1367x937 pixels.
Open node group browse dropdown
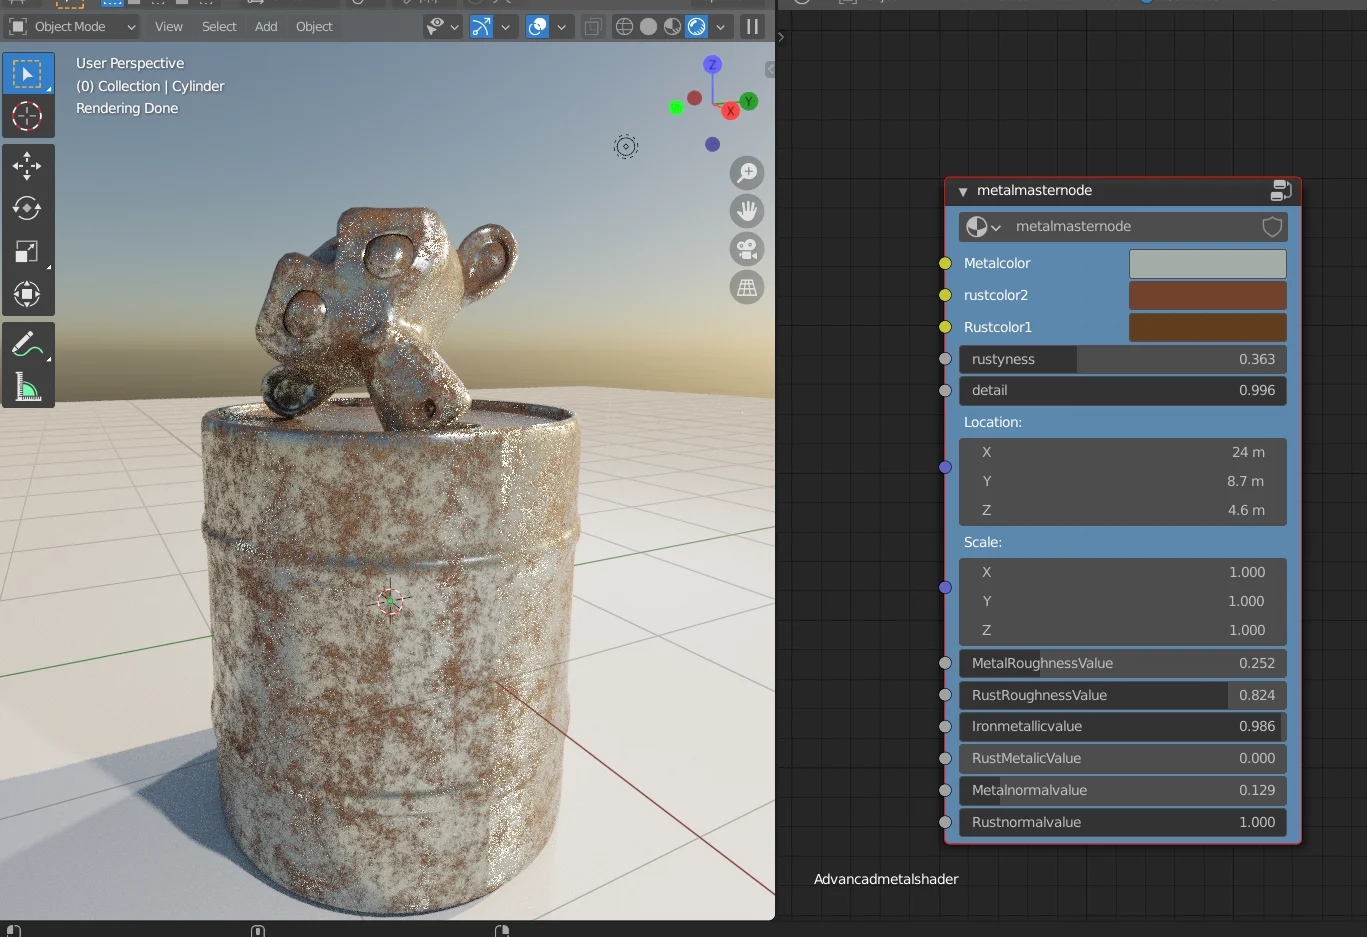click(x=983, y=227)
